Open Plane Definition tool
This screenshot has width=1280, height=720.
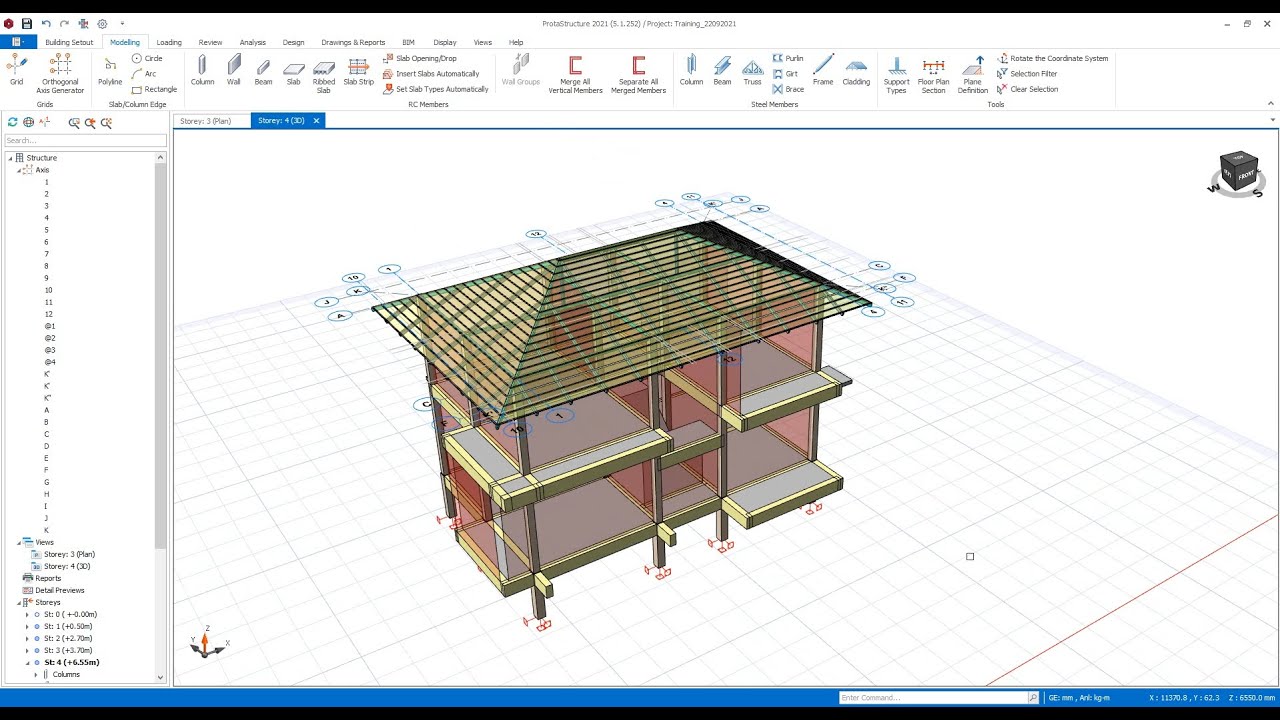pyautogui.click(x=972, y=74)
